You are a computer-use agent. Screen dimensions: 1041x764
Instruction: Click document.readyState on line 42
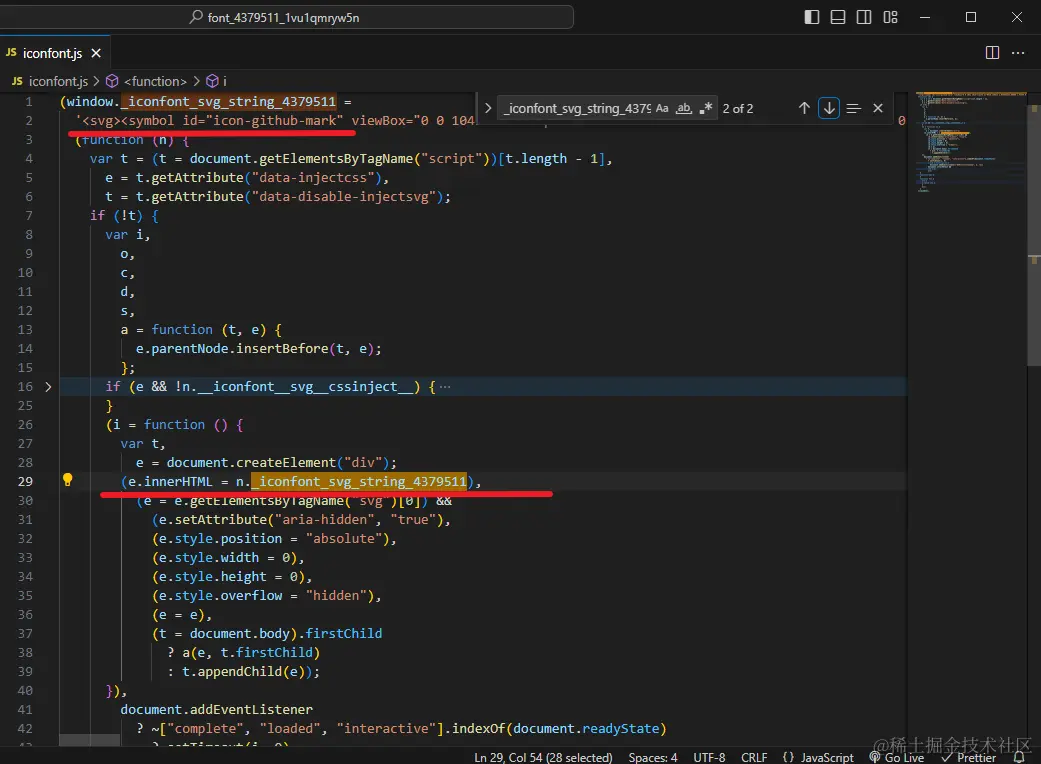coord(586,729)
